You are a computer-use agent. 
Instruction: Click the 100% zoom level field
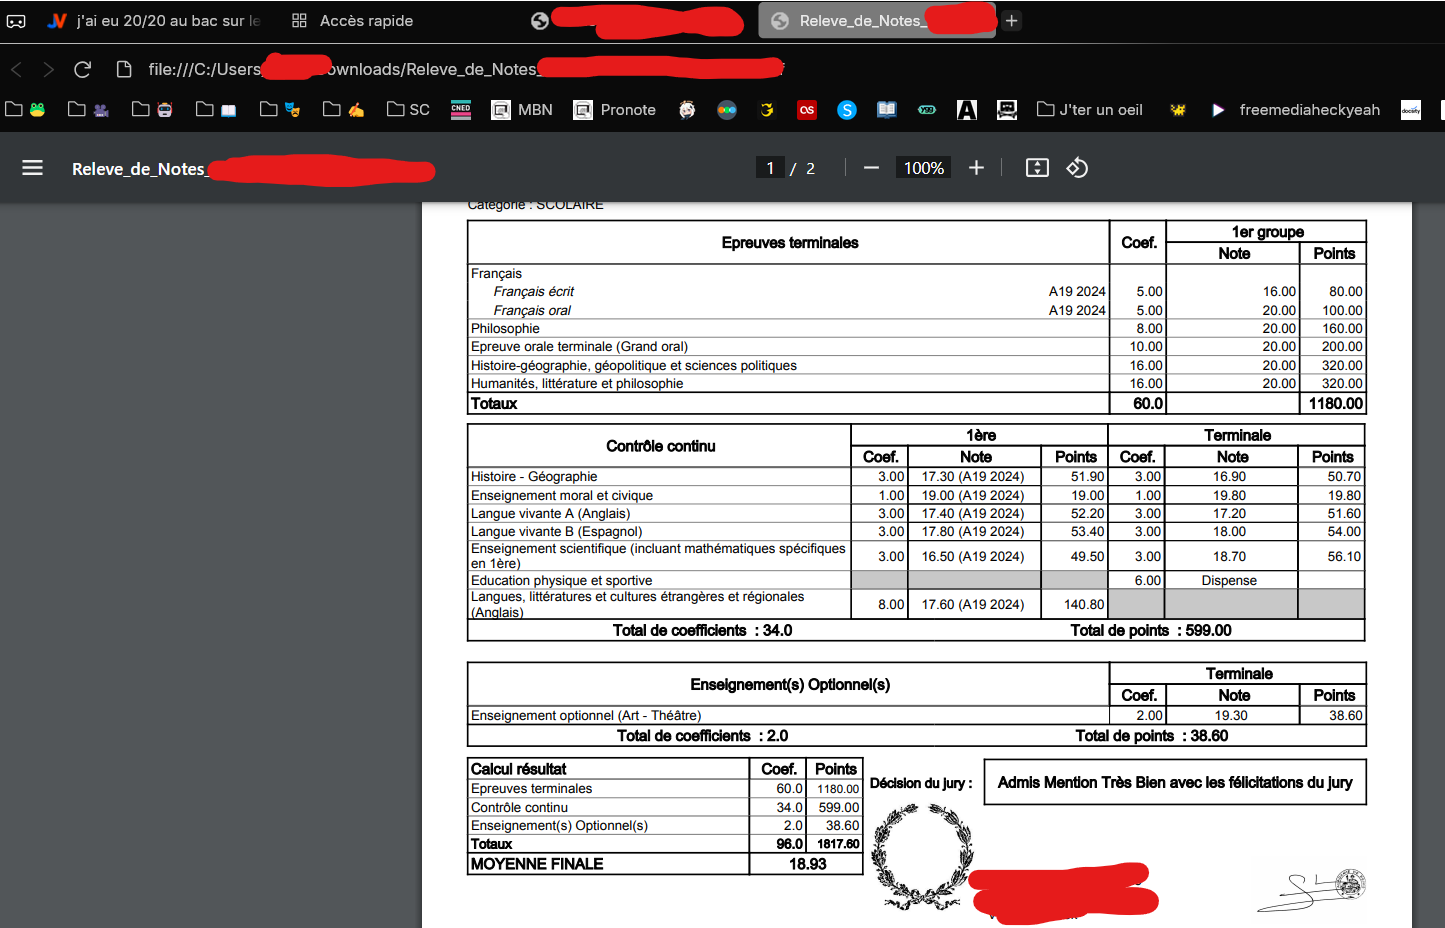(x=923, y=168)
